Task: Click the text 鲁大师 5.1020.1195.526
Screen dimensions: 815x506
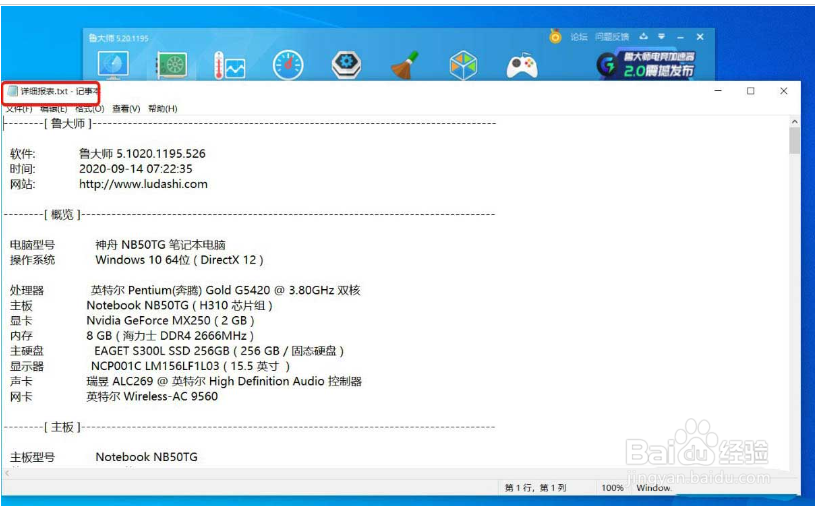Action: click(x=142, y=154)
